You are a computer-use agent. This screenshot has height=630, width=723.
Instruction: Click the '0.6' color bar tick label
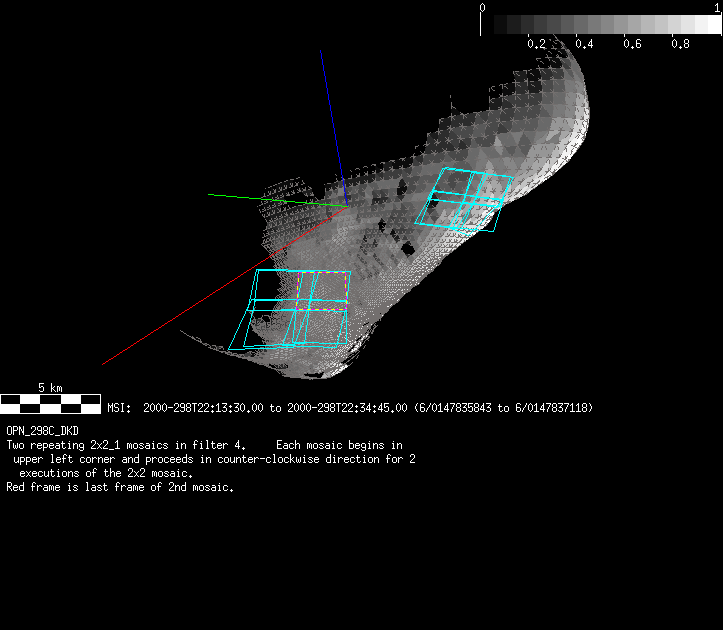coord(632,44)
